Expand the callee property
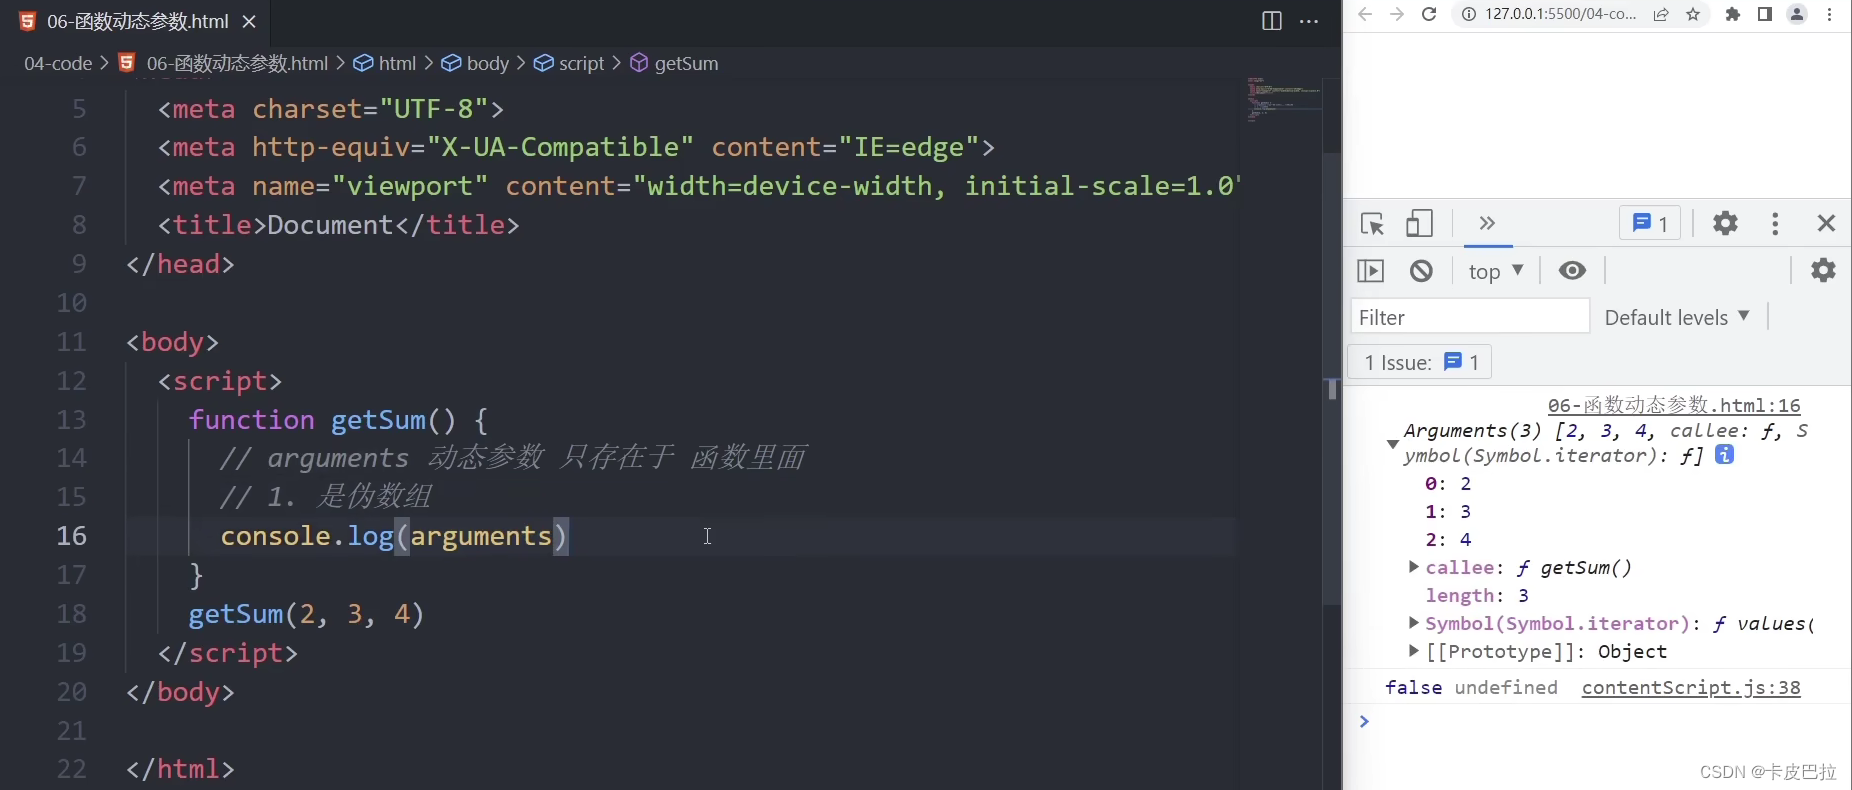The height and width of the screenshot is (790, 1852). [1413, 567]
